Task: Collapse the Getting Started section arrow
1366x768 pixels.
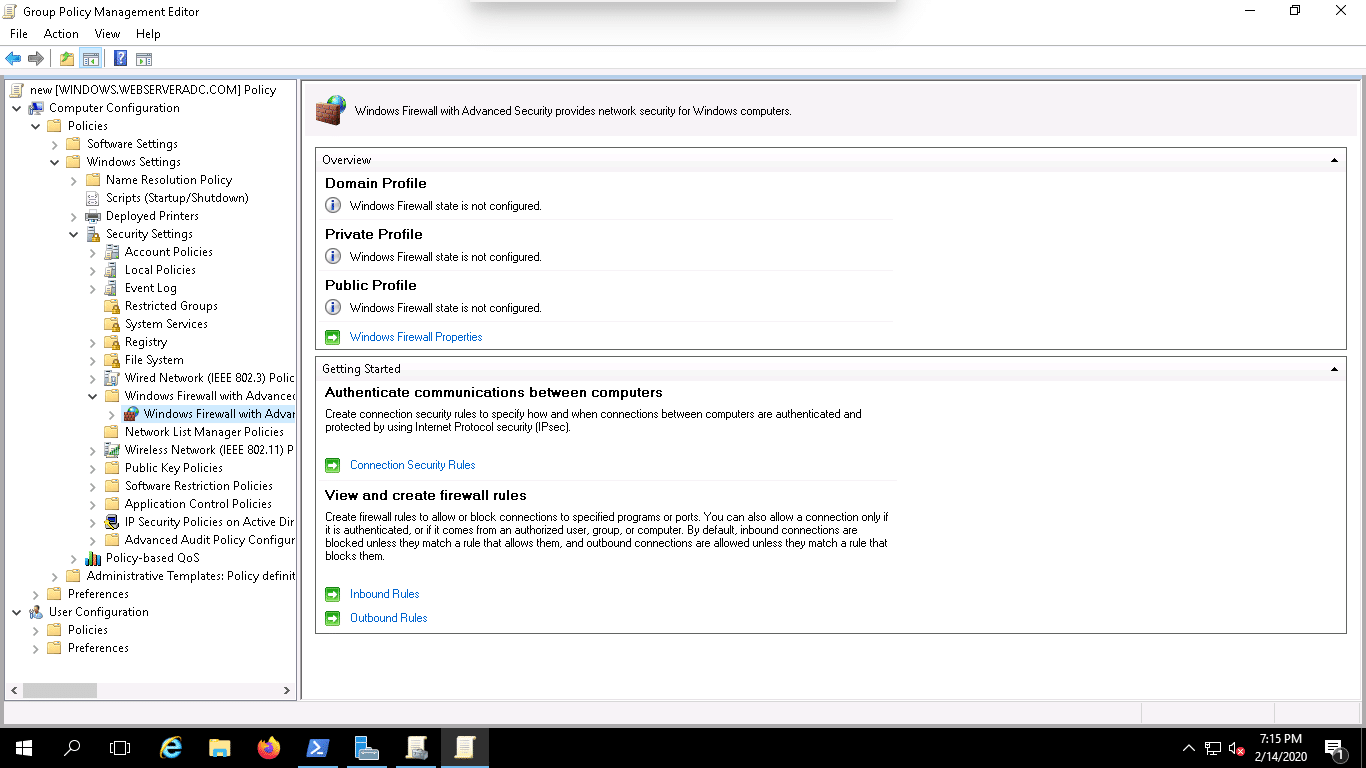Action: coord(1334,369)
